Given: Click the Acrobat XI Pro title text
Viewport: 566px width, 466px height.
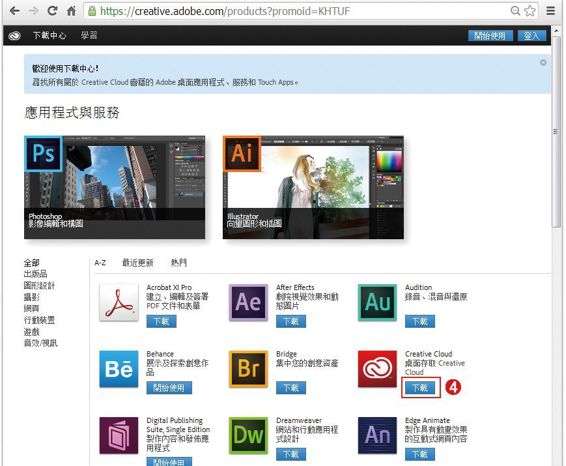Looking at the screenshot, I should [x=169, y=288].
